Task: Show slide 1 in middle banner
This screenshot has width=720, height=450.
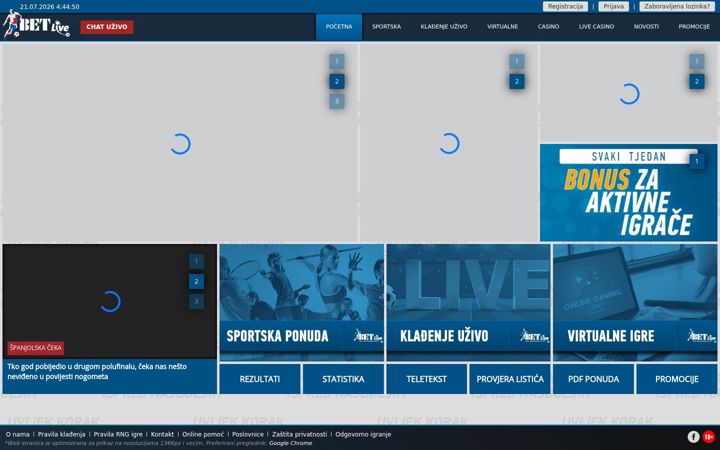Action: (517, 62)
